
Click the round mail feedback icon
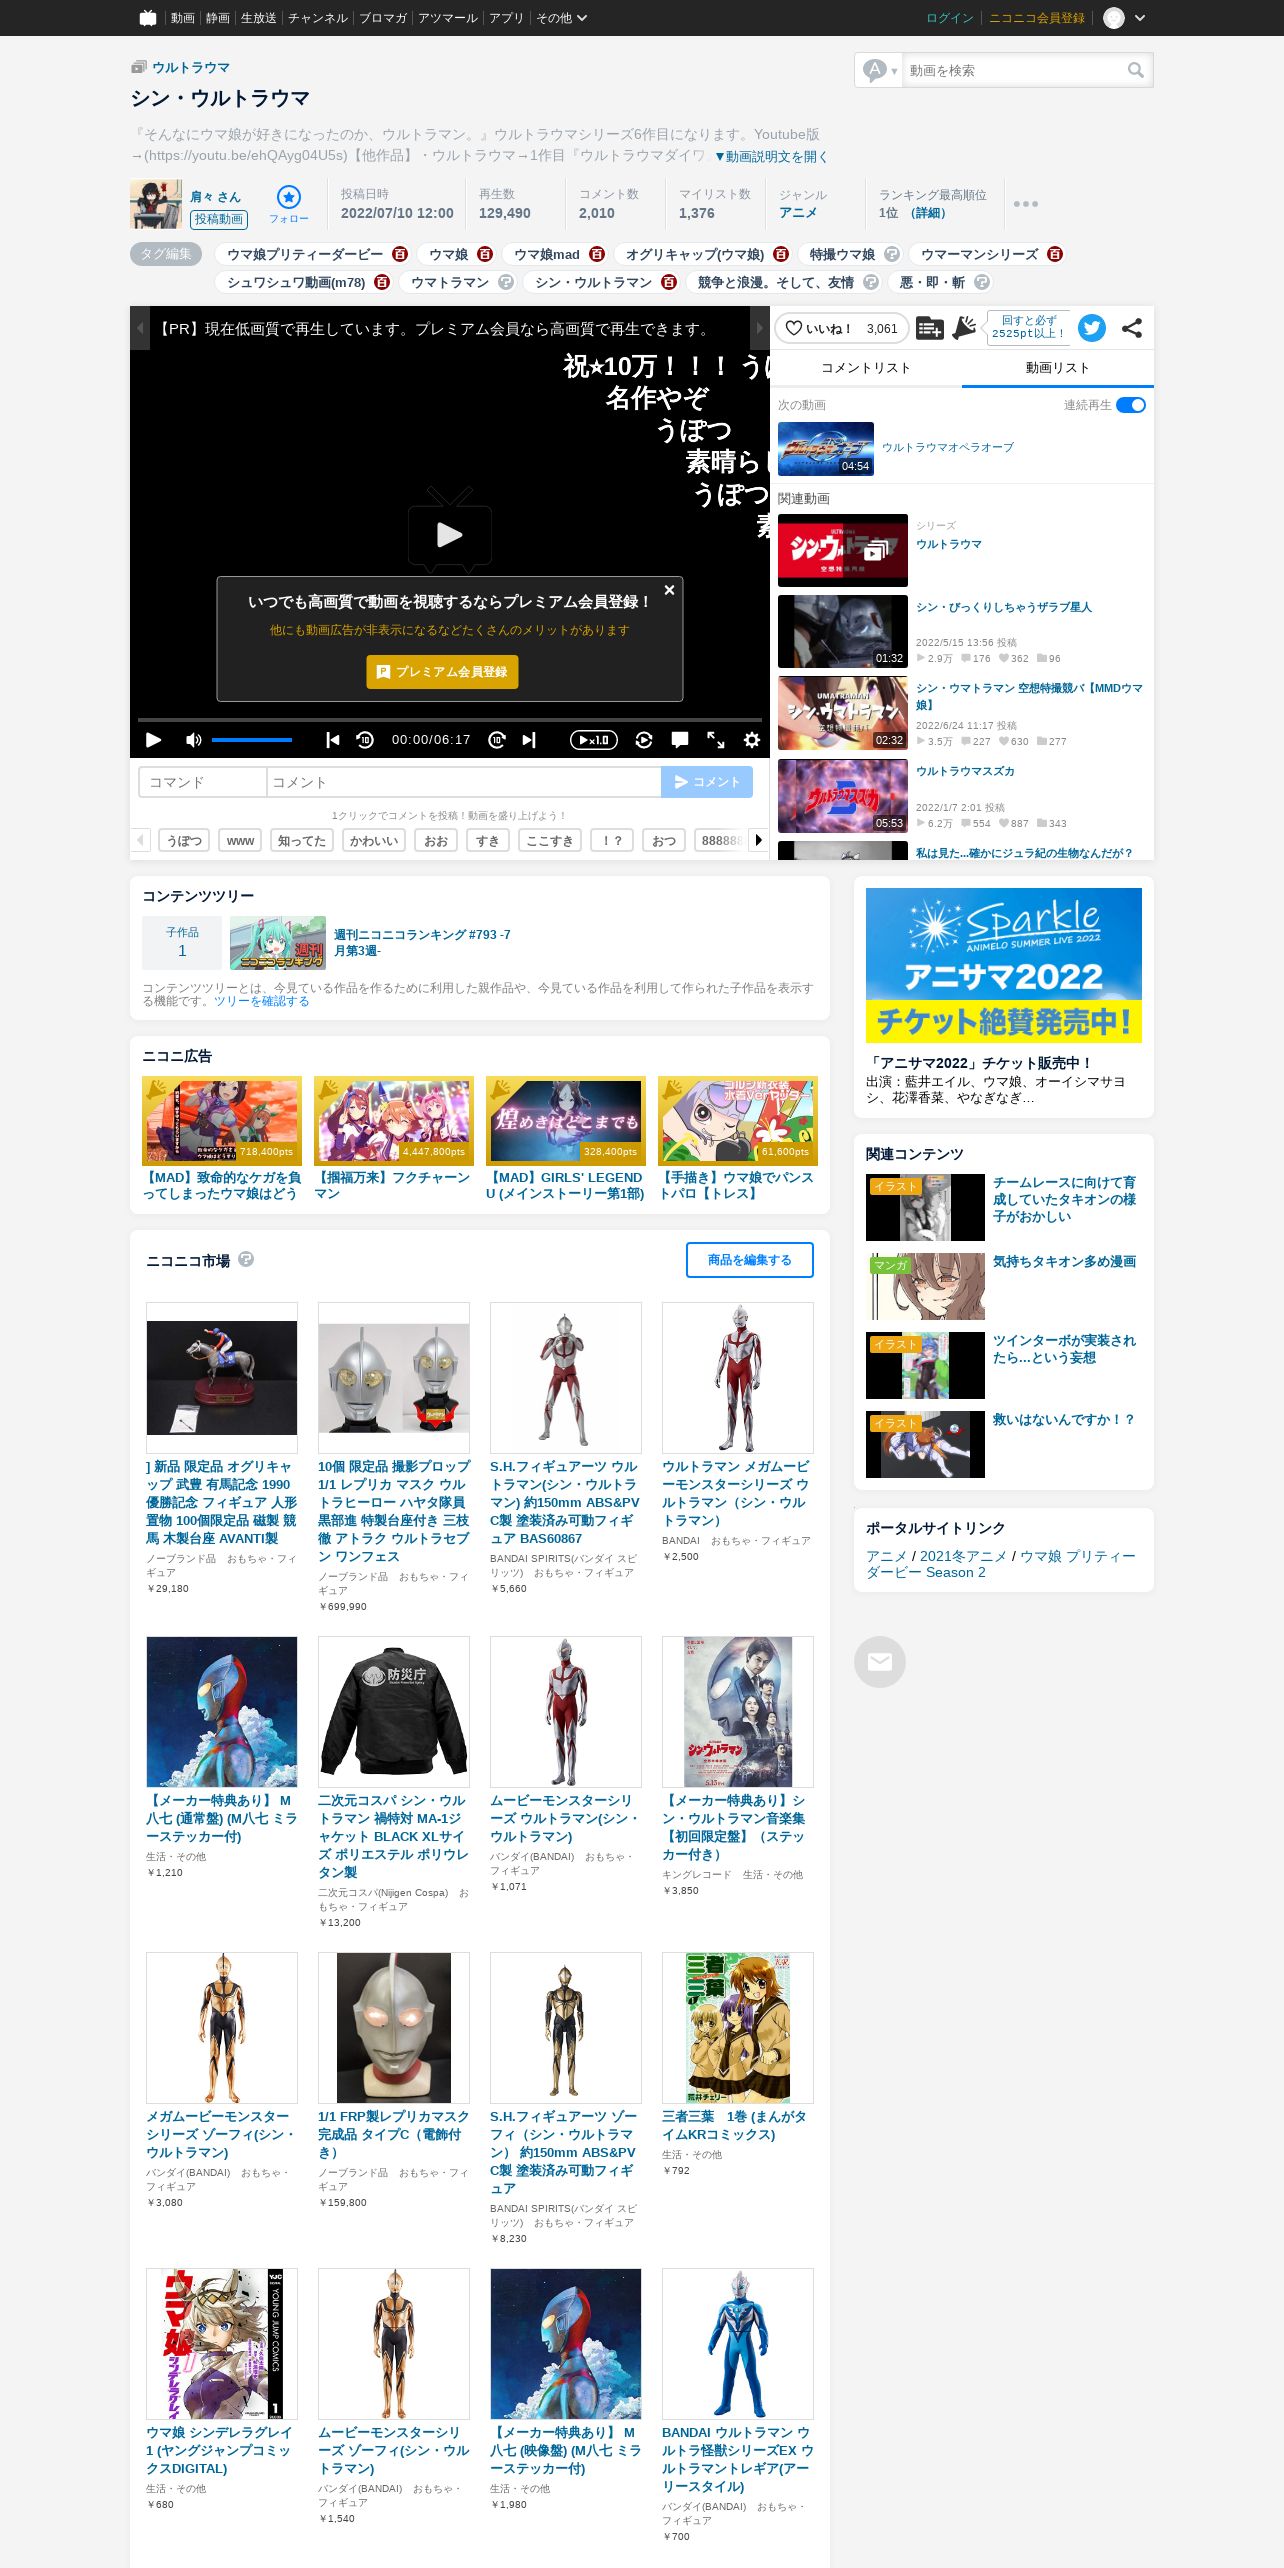coord(880,1661)
